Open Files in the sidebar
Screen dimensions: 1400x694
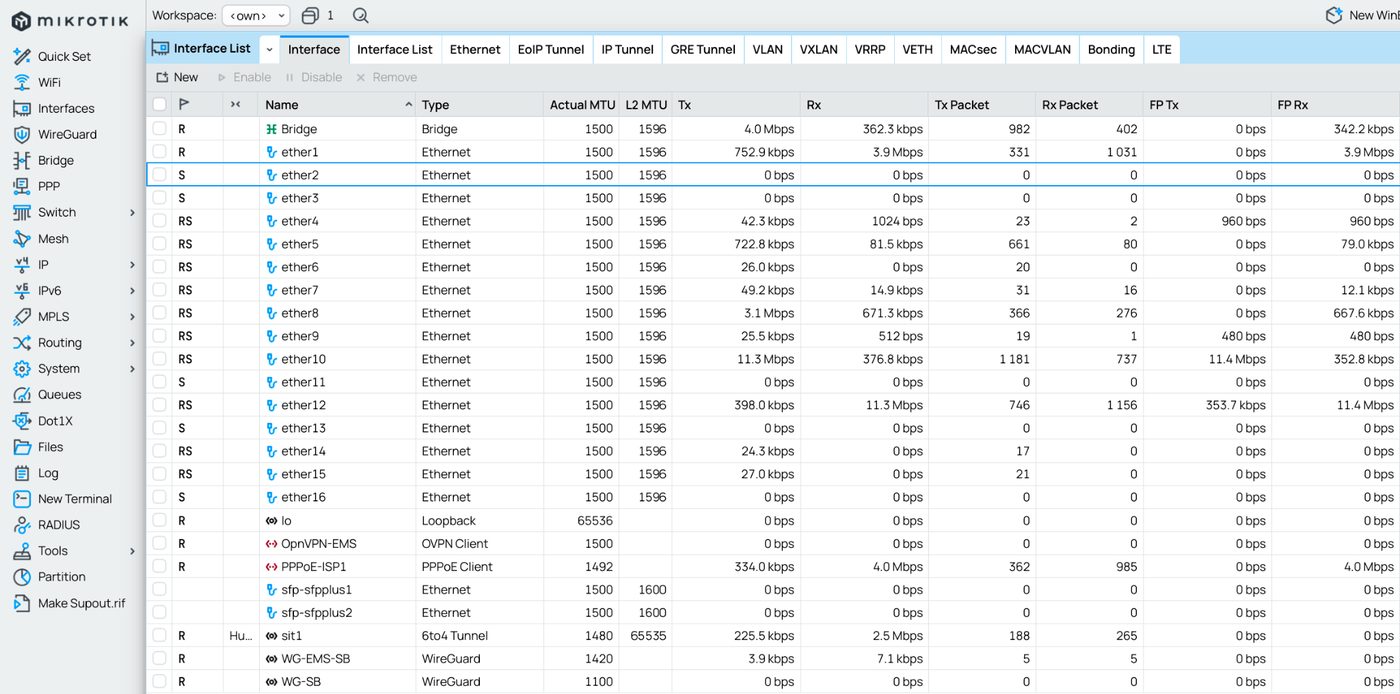point(50,447)
